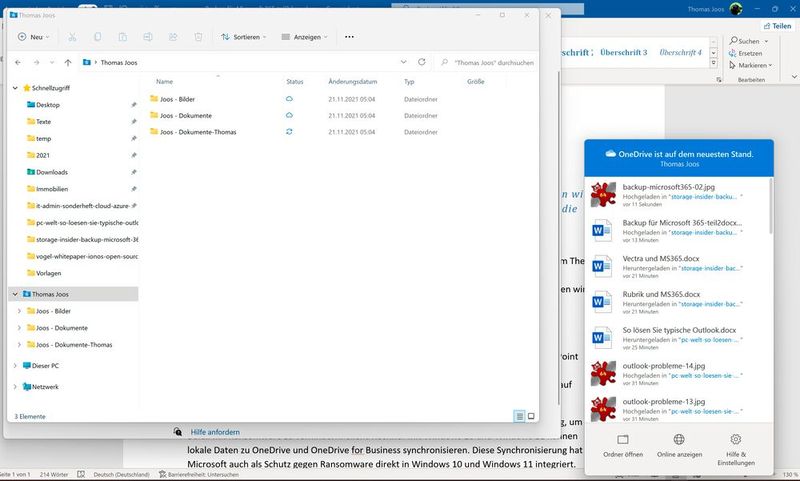800x481 pixels.
Task: Sort by Änderungsdatum column header
Action: [353, 82]
